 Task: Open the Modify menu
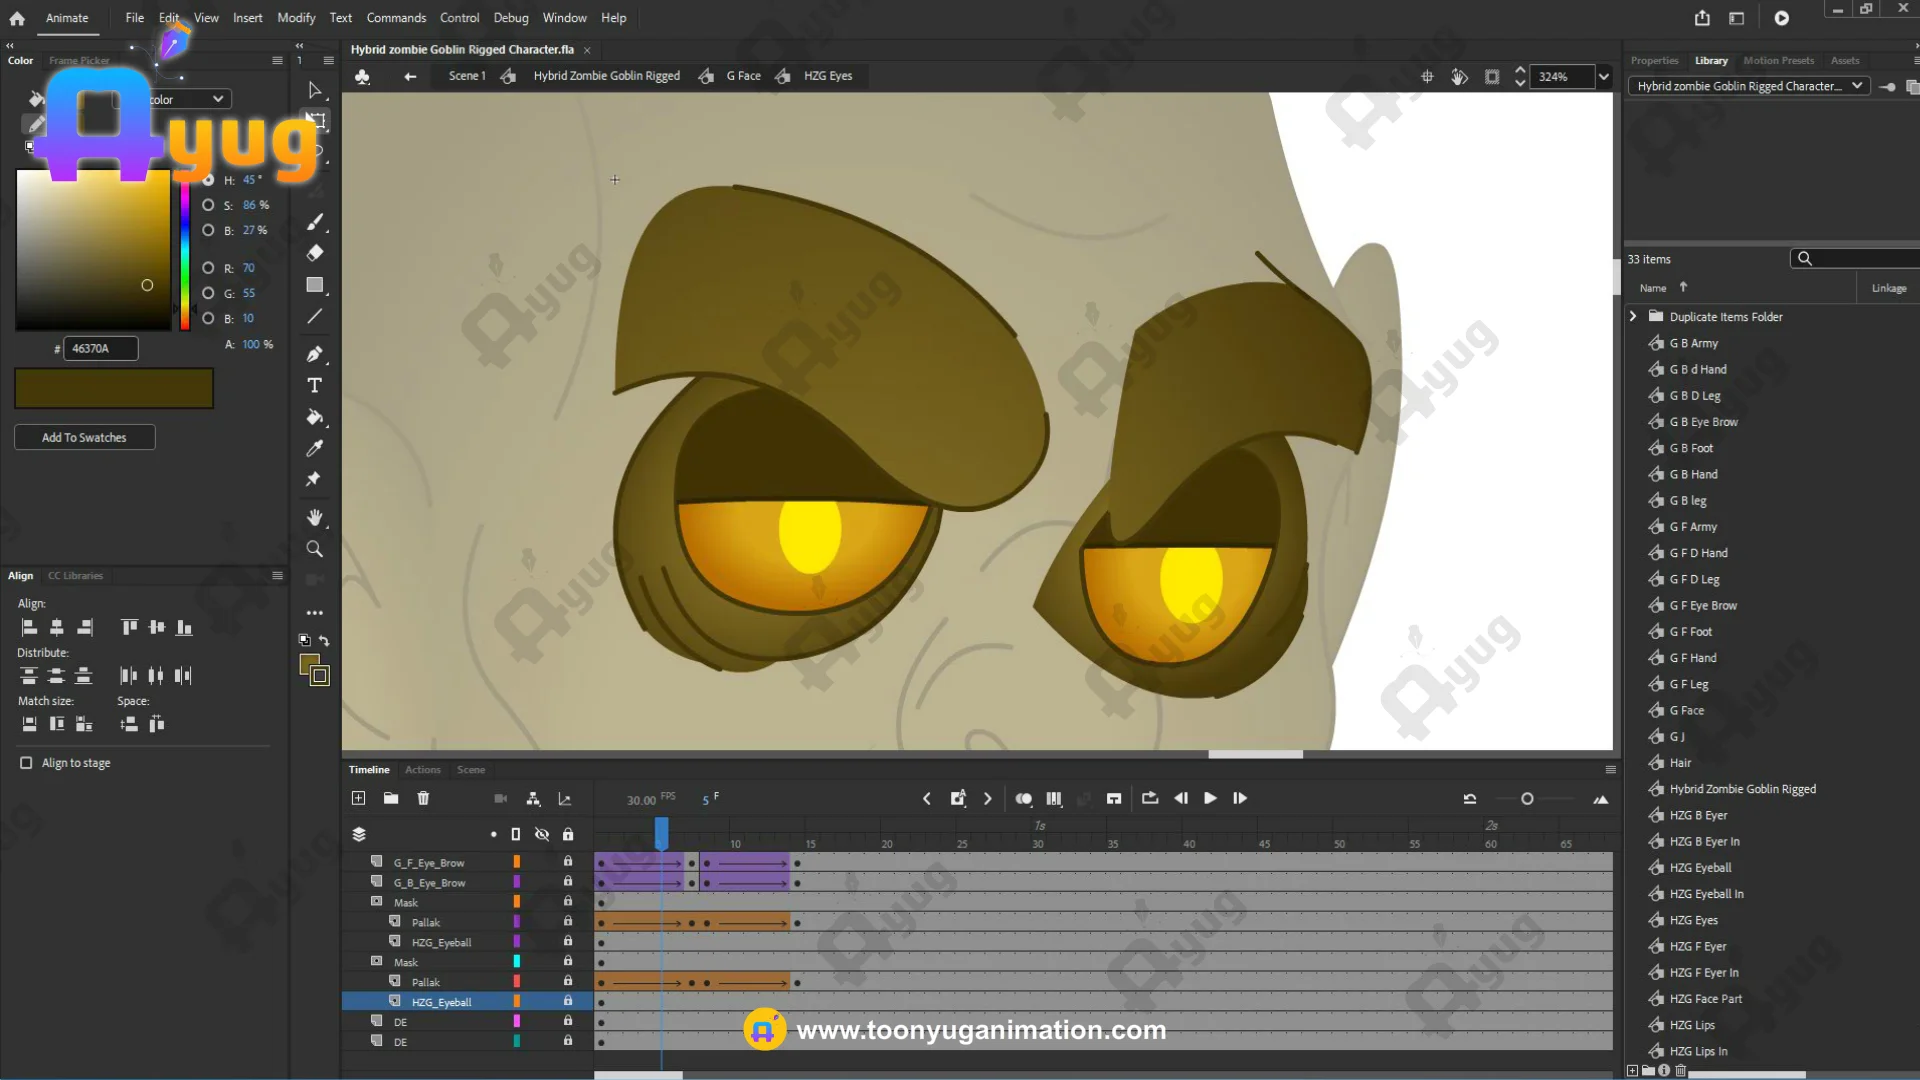[x=296, y=18]
